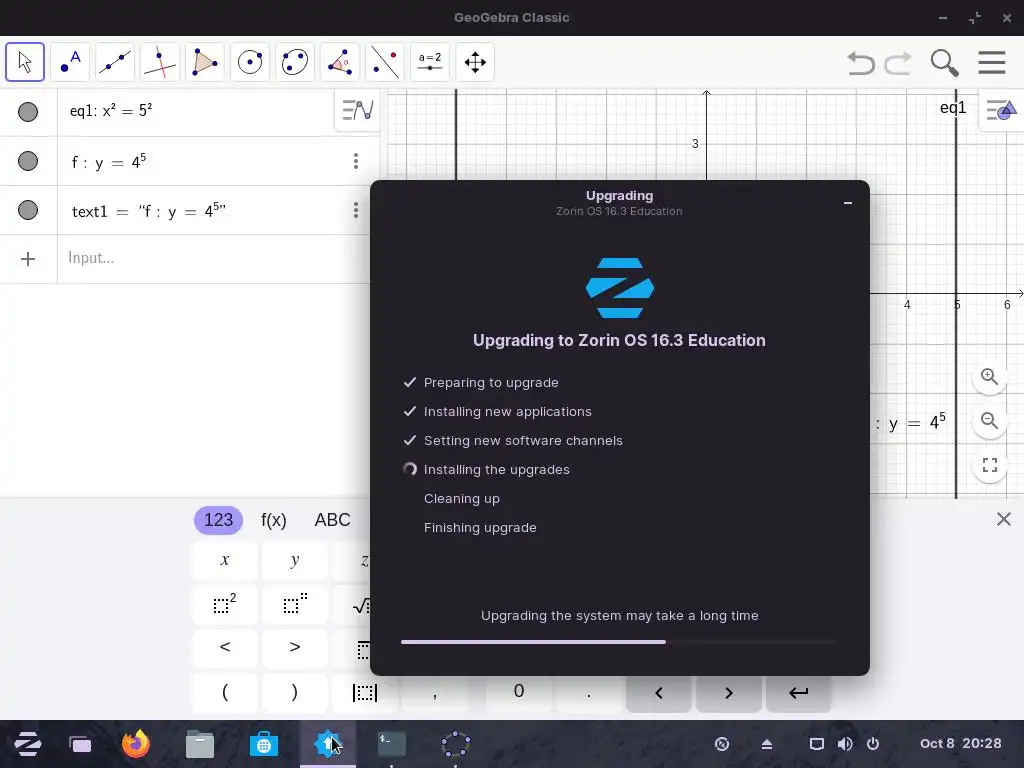This screenshot has width=1024, height=768.
Task: Tap the keyboard return key
Action: tap(798, 694)
